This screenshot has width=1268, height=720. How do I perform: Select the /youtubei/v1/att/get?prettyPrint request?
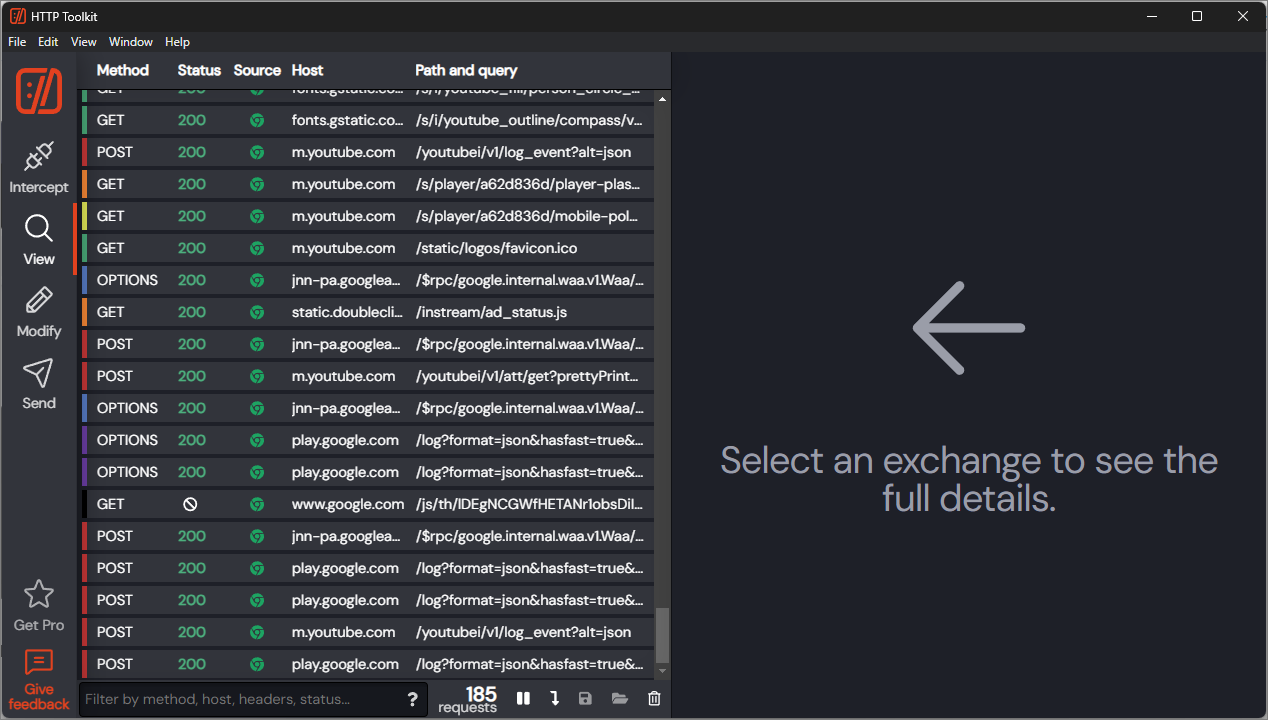367,376
